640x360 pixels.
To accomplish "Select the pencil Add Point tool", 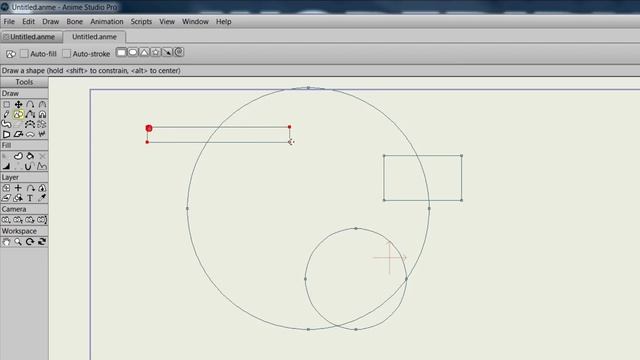I will (x=7, y=115).
